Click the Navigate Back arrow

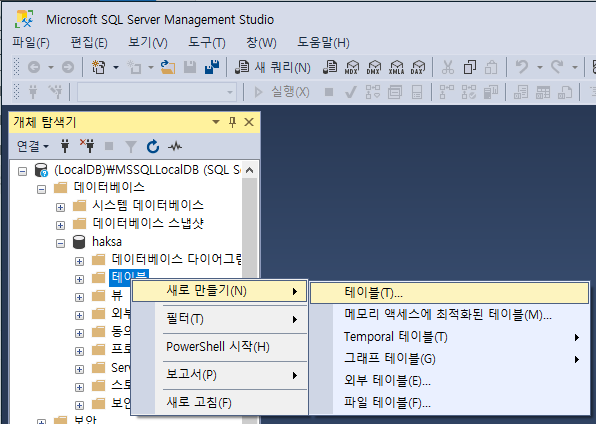click(34, 67)
